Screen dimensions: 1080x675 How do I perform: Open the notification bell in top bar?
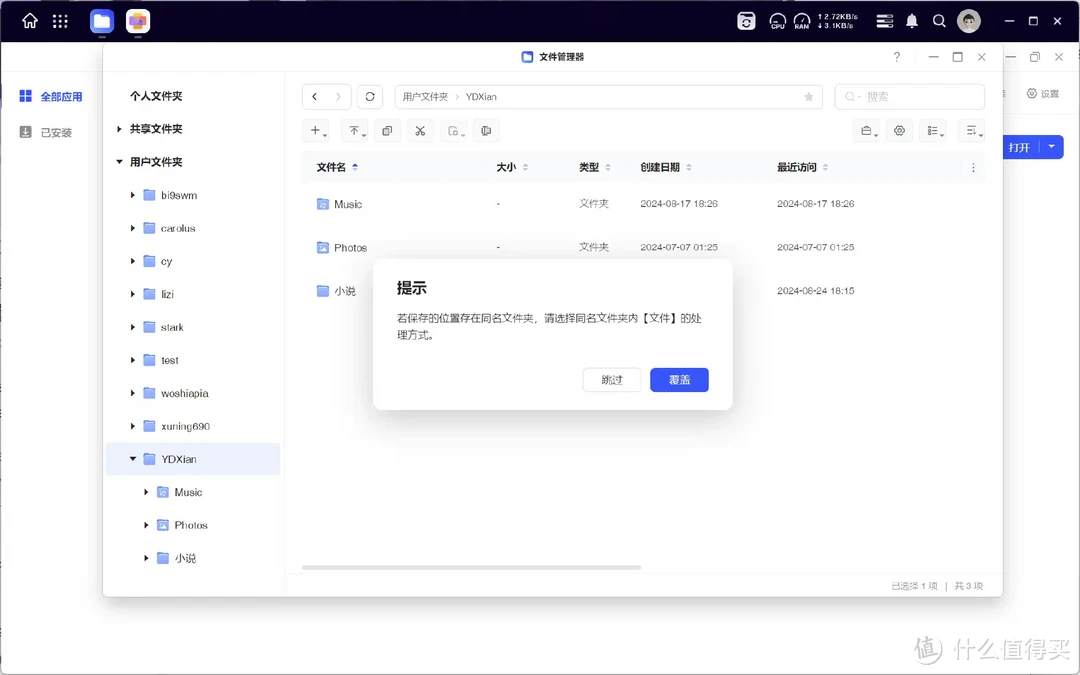click(x=911, y=21)
